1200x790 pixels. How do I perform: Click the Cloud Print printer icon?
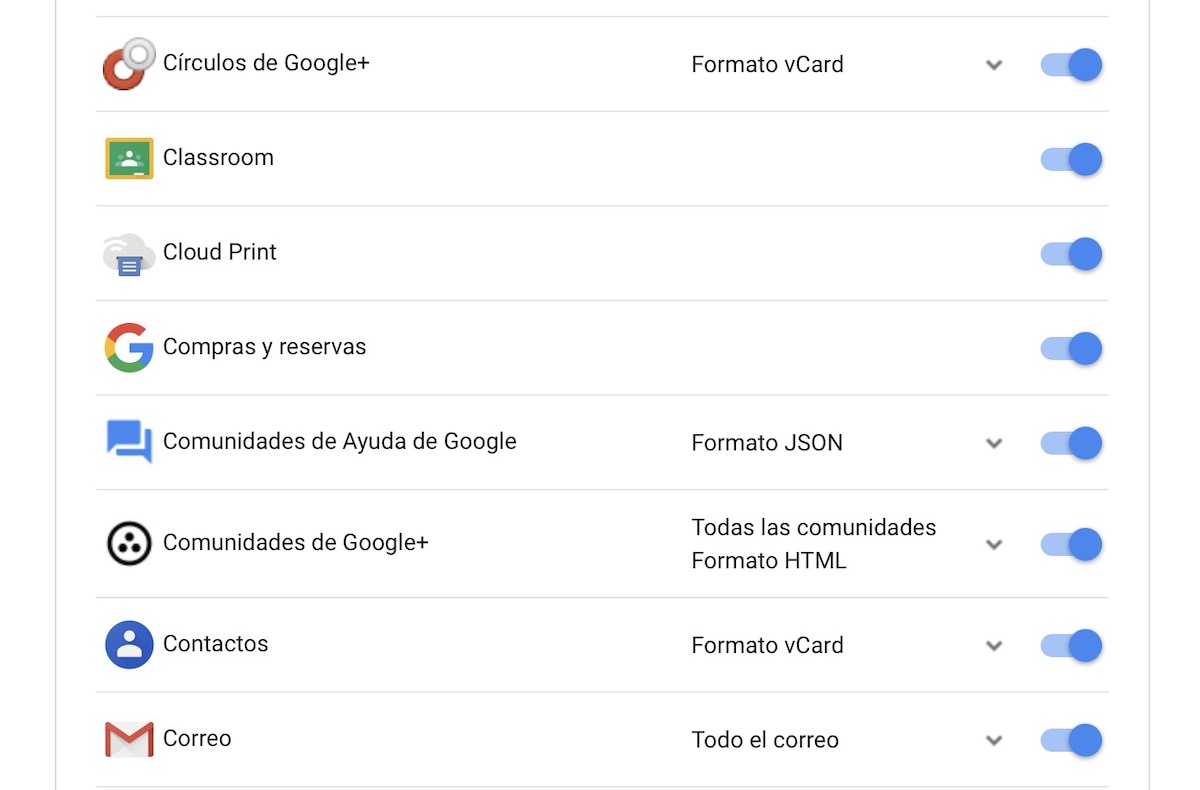[129, 254]
